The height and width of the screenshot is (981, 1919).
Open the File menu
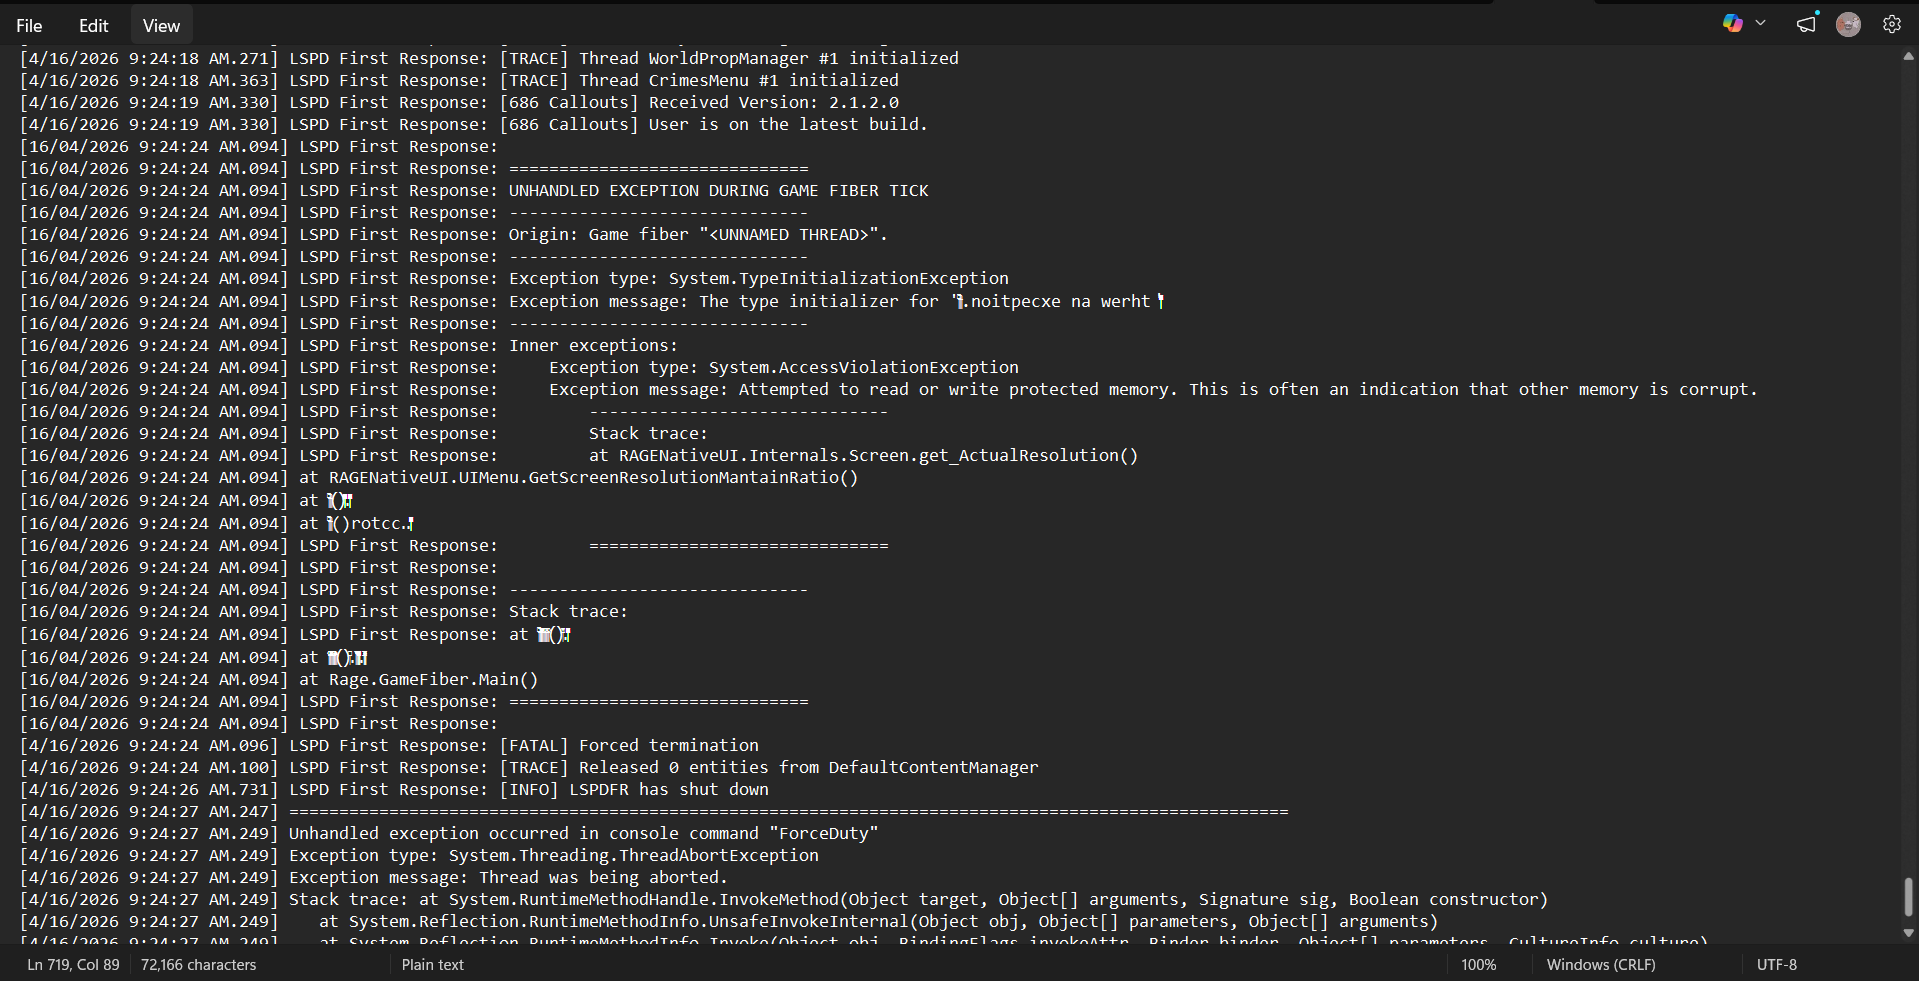(29, 26)
